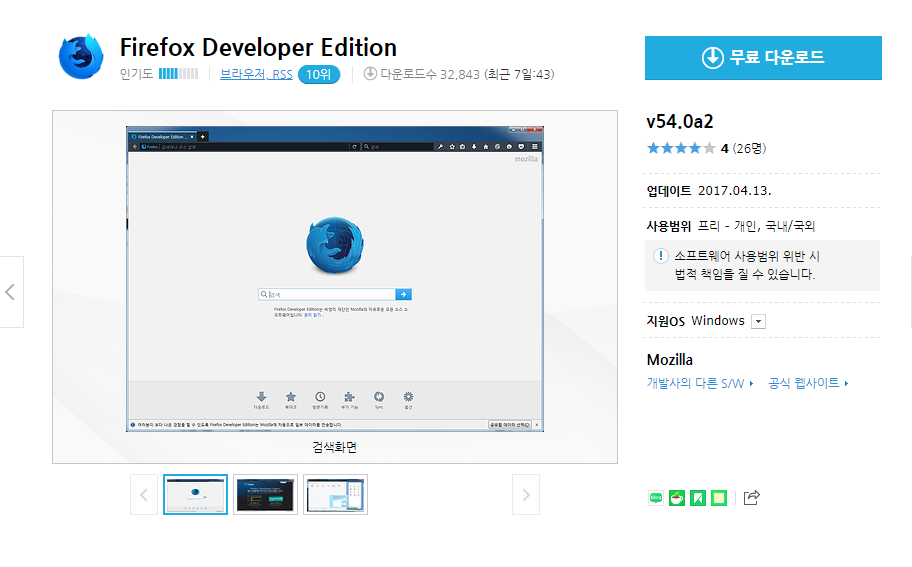Viewport: 912px width, 567px height.
Task: Click the screenshot caption 검색화면
Action: pos(334,447)
